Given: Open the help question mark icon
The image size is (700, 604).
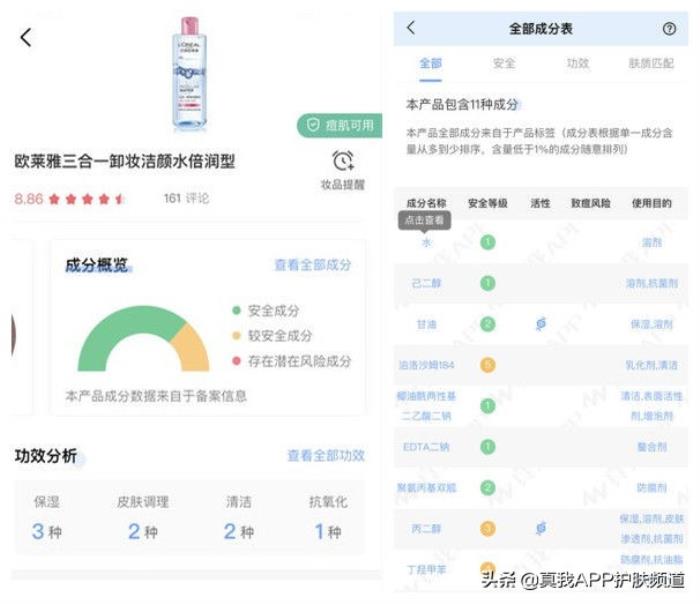Looking at the screenshot, I should [669, 29].
